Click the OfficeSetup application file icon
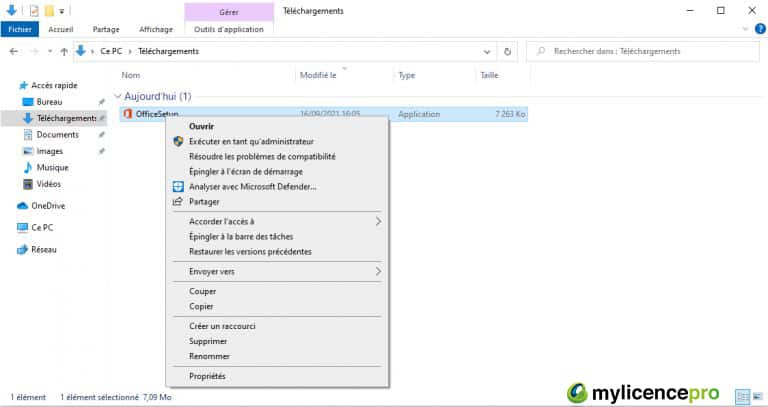 (x=127, y=114)
